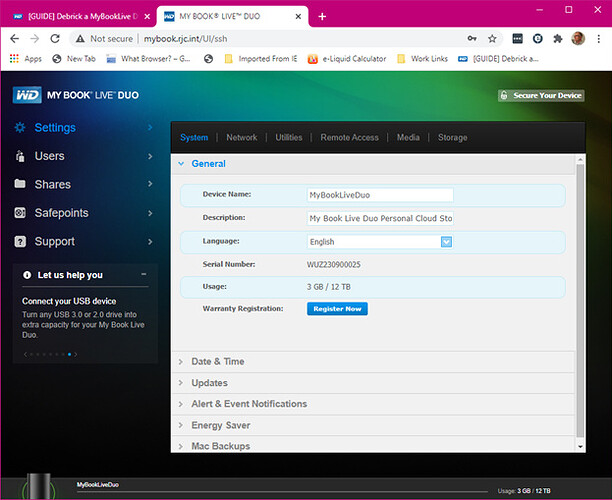Image resolution: width=612 pixels, height=500 pixels.
Task: Minimize the Let us help you panel
Action: tap(144, 274)
